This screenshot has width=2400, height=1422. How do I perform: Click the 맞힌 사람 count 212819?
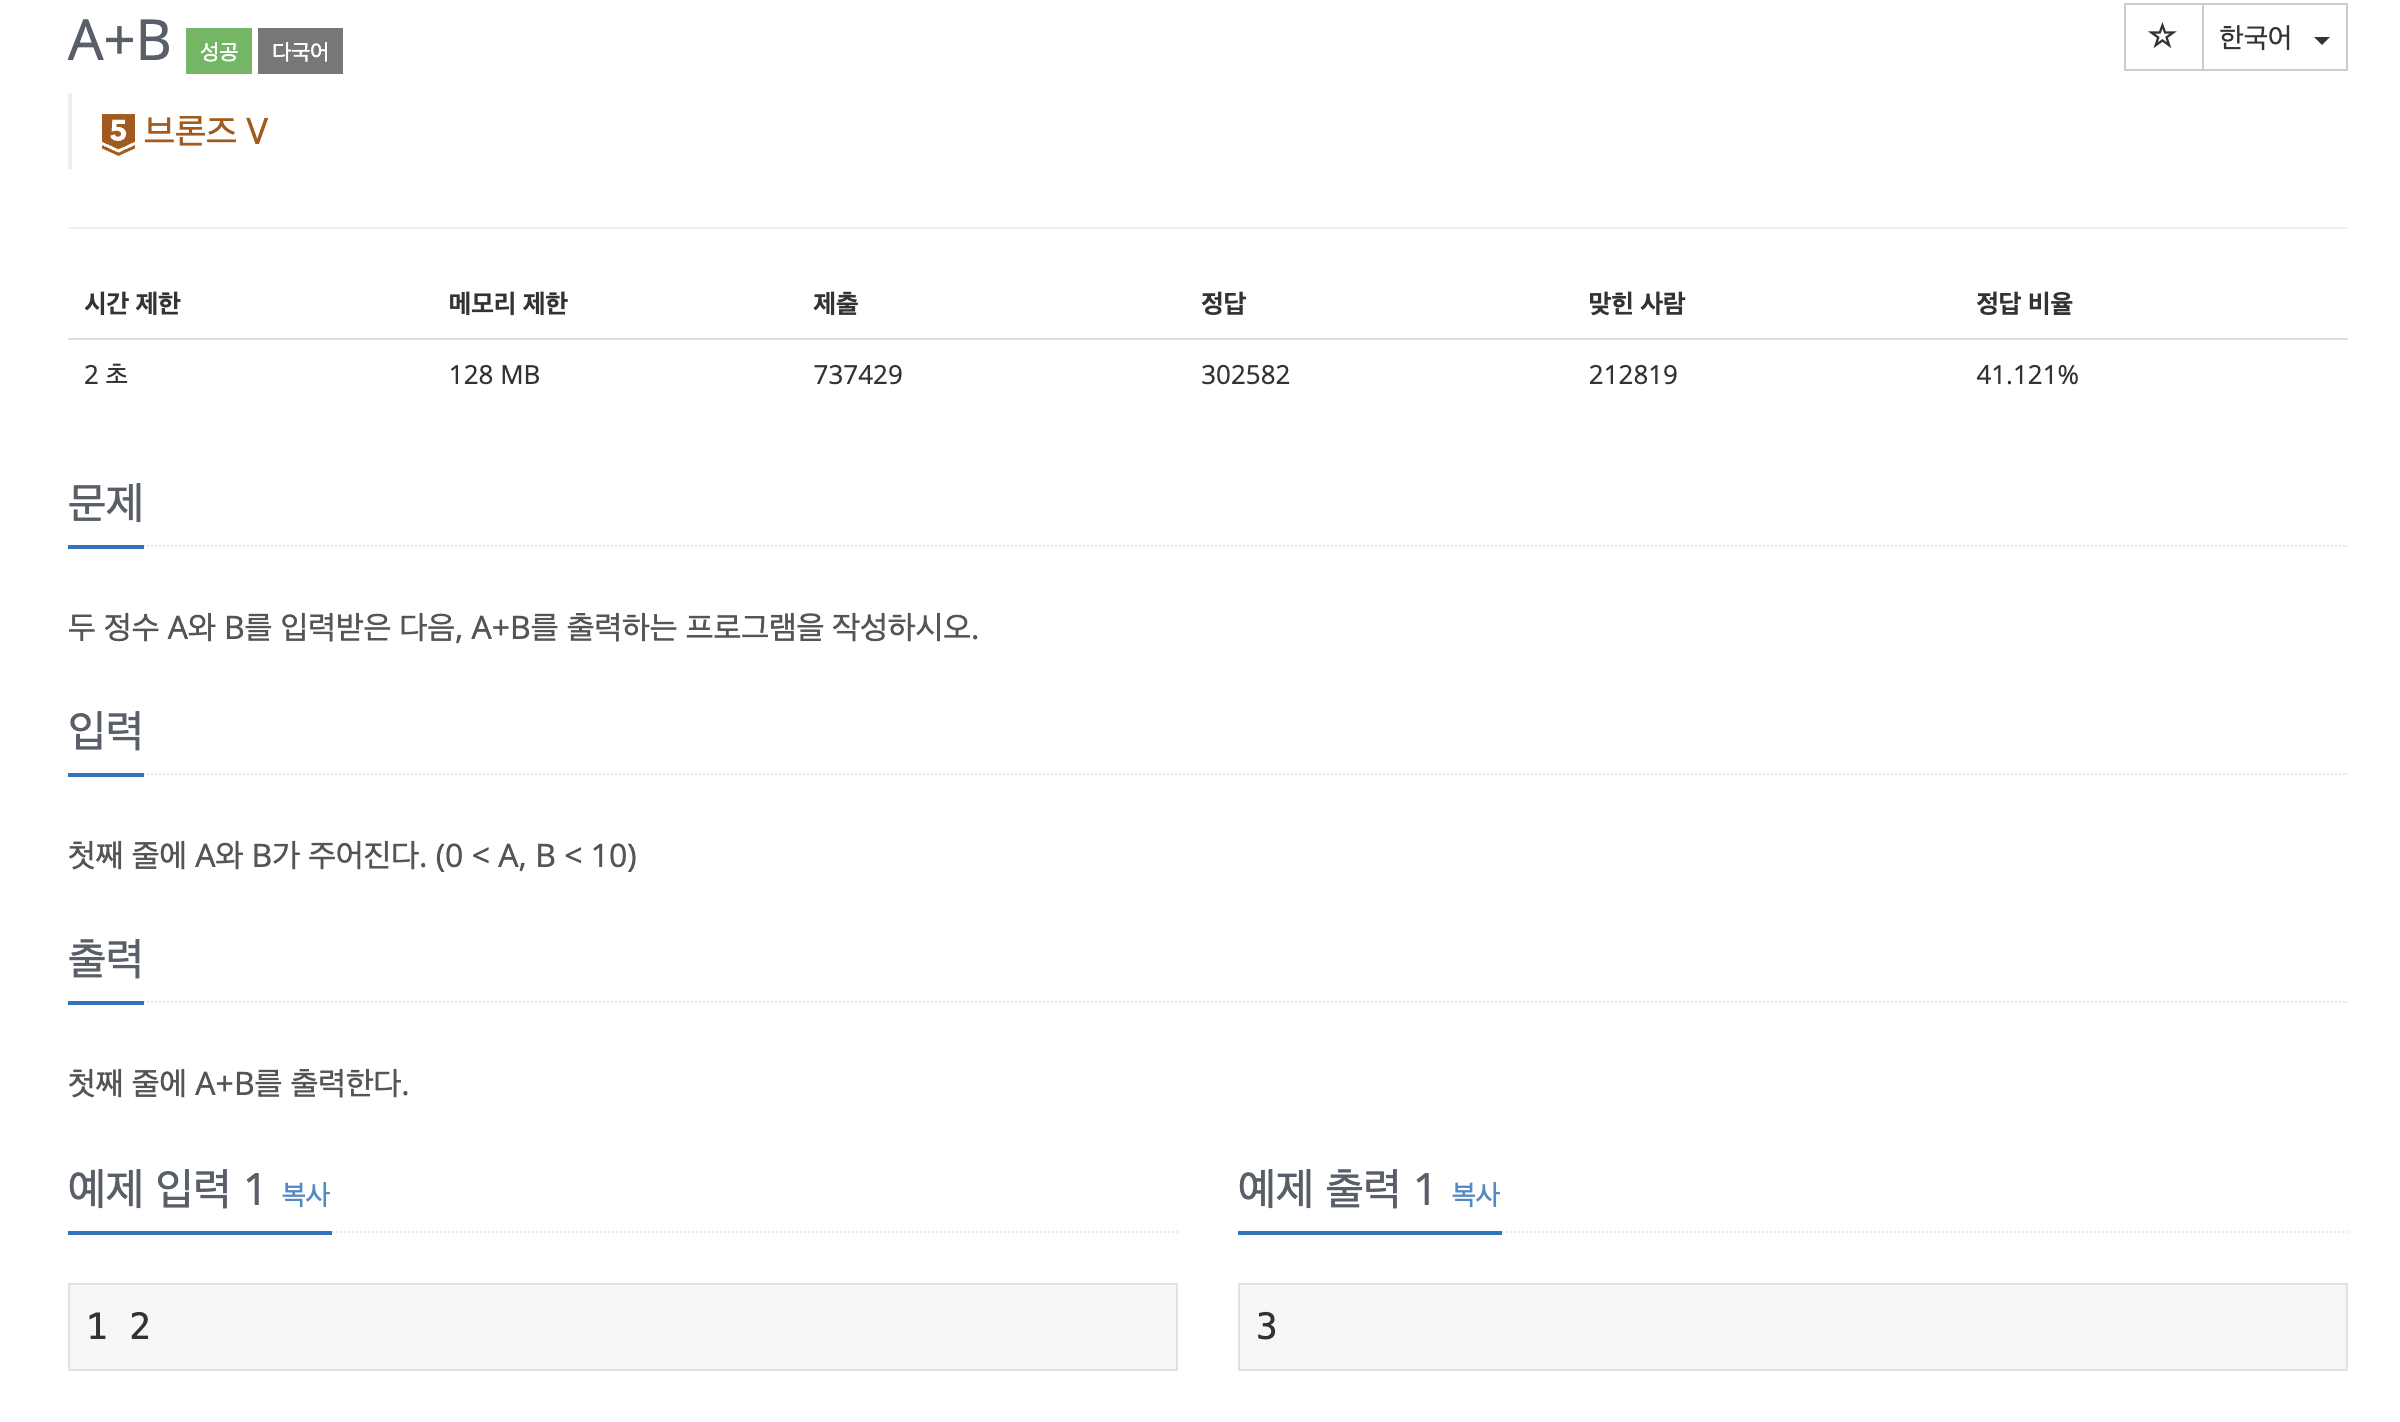[x=1633, y=375]
